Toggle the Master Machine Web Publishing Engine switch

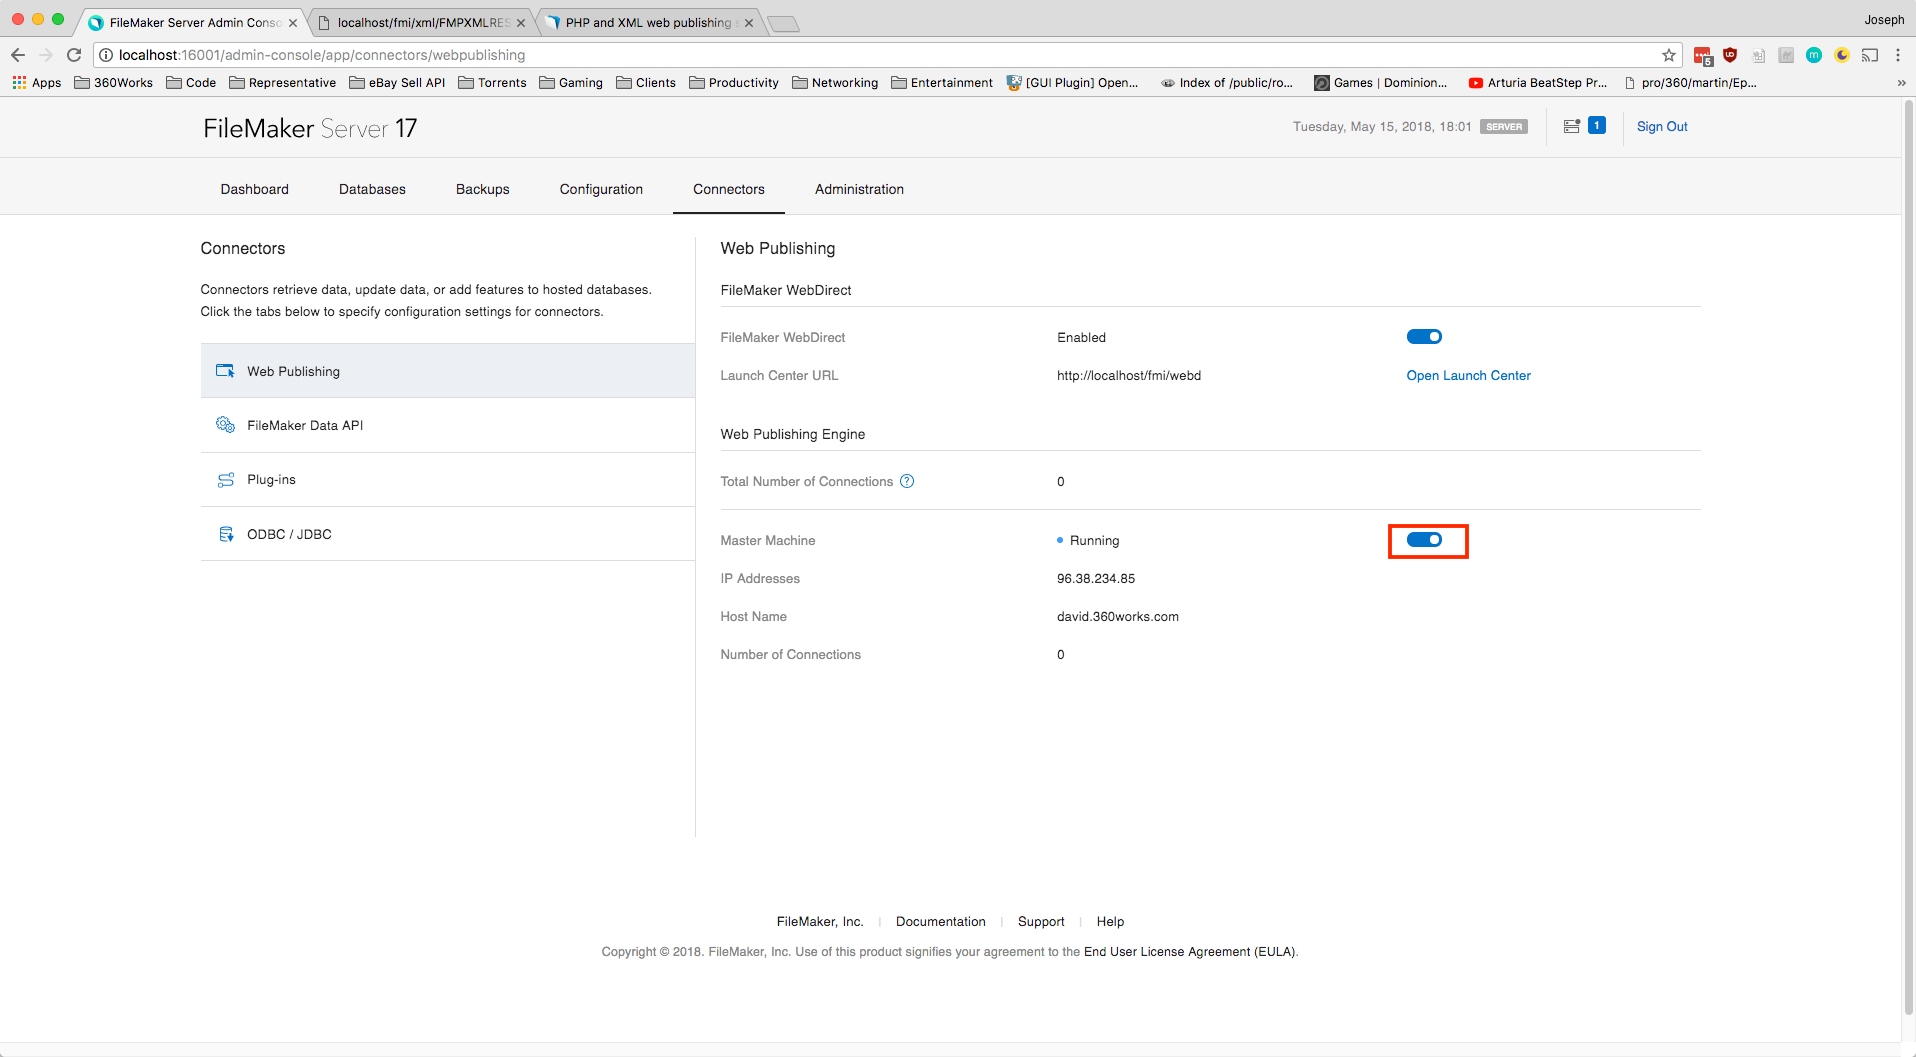[x=1424, y=540]
